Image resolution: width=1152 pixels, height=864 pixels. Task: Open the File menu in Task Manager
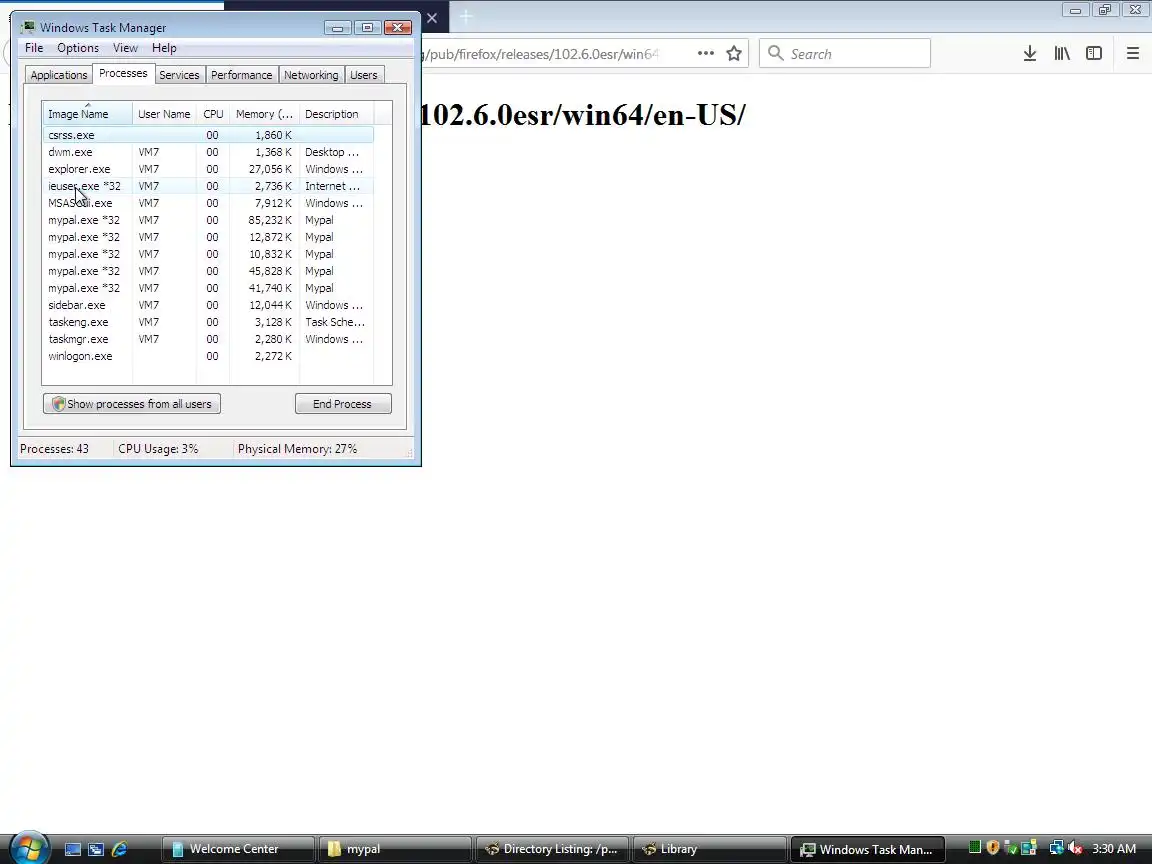34,48
